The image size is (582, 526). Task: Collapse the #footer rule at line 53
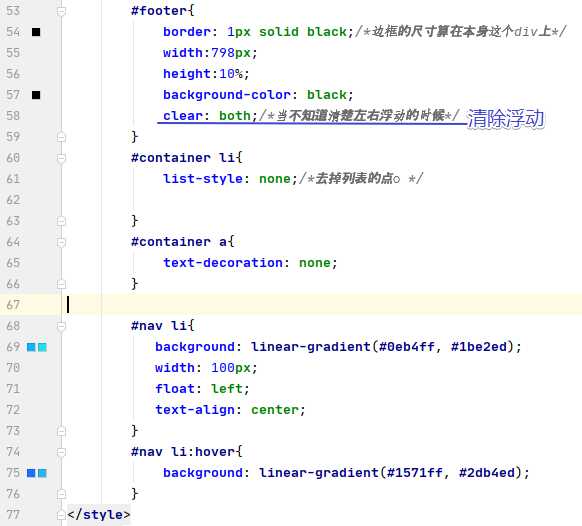click(x=61, y=11)
